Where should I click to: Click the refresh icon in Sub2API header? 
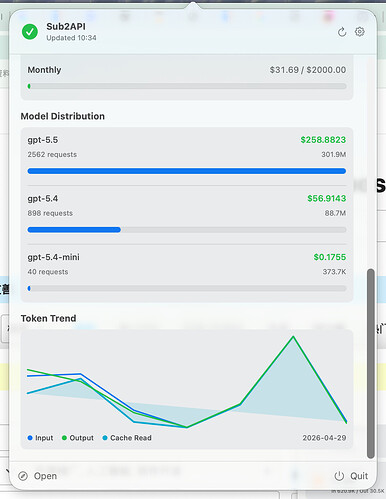[342, 32]
